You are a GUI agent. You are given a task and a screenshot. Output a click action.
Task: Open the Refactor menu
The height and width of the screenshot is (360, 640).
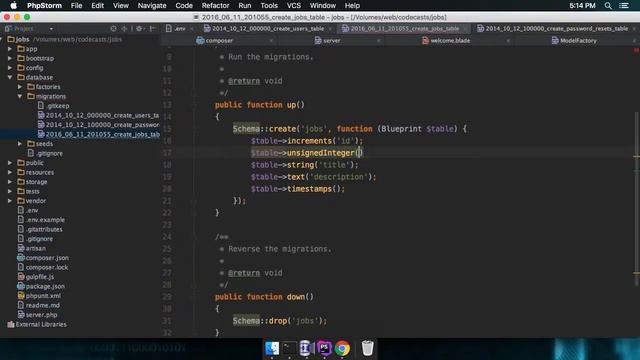point(215,5)
